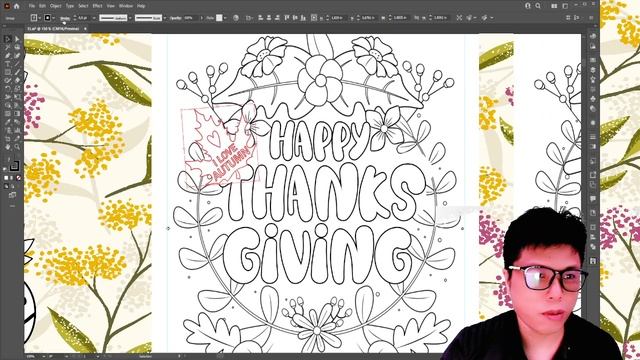The width and height of the screenshot is (640, 360).
Task: Click the Stroke color box in toolbox
Action: tap(14, 165)
